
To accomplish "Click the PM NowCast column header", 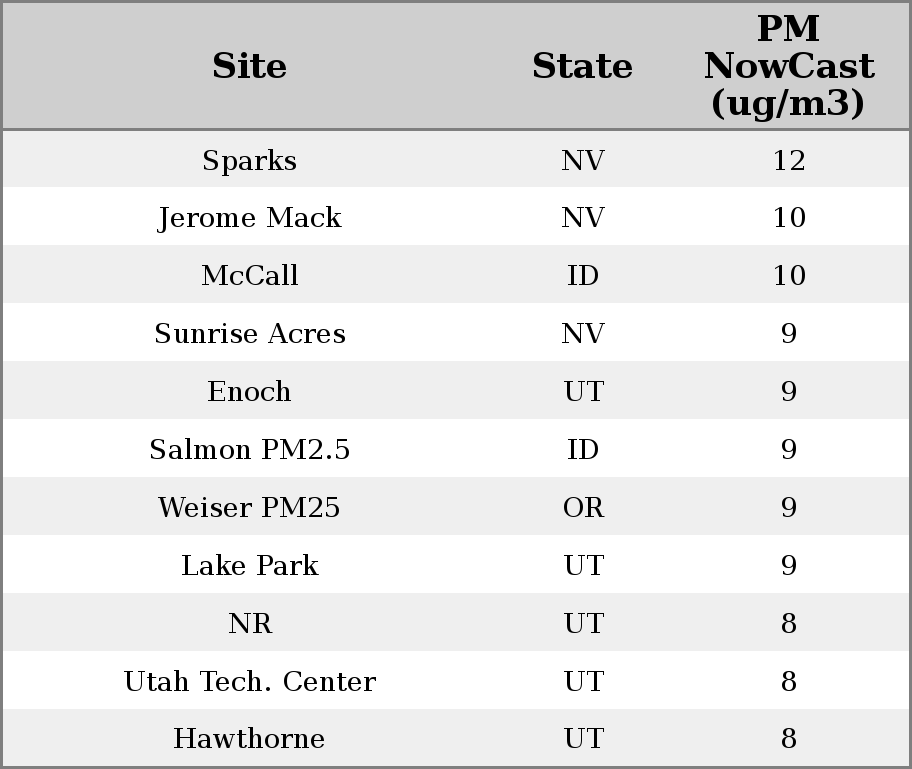I will tap(788, 66).
